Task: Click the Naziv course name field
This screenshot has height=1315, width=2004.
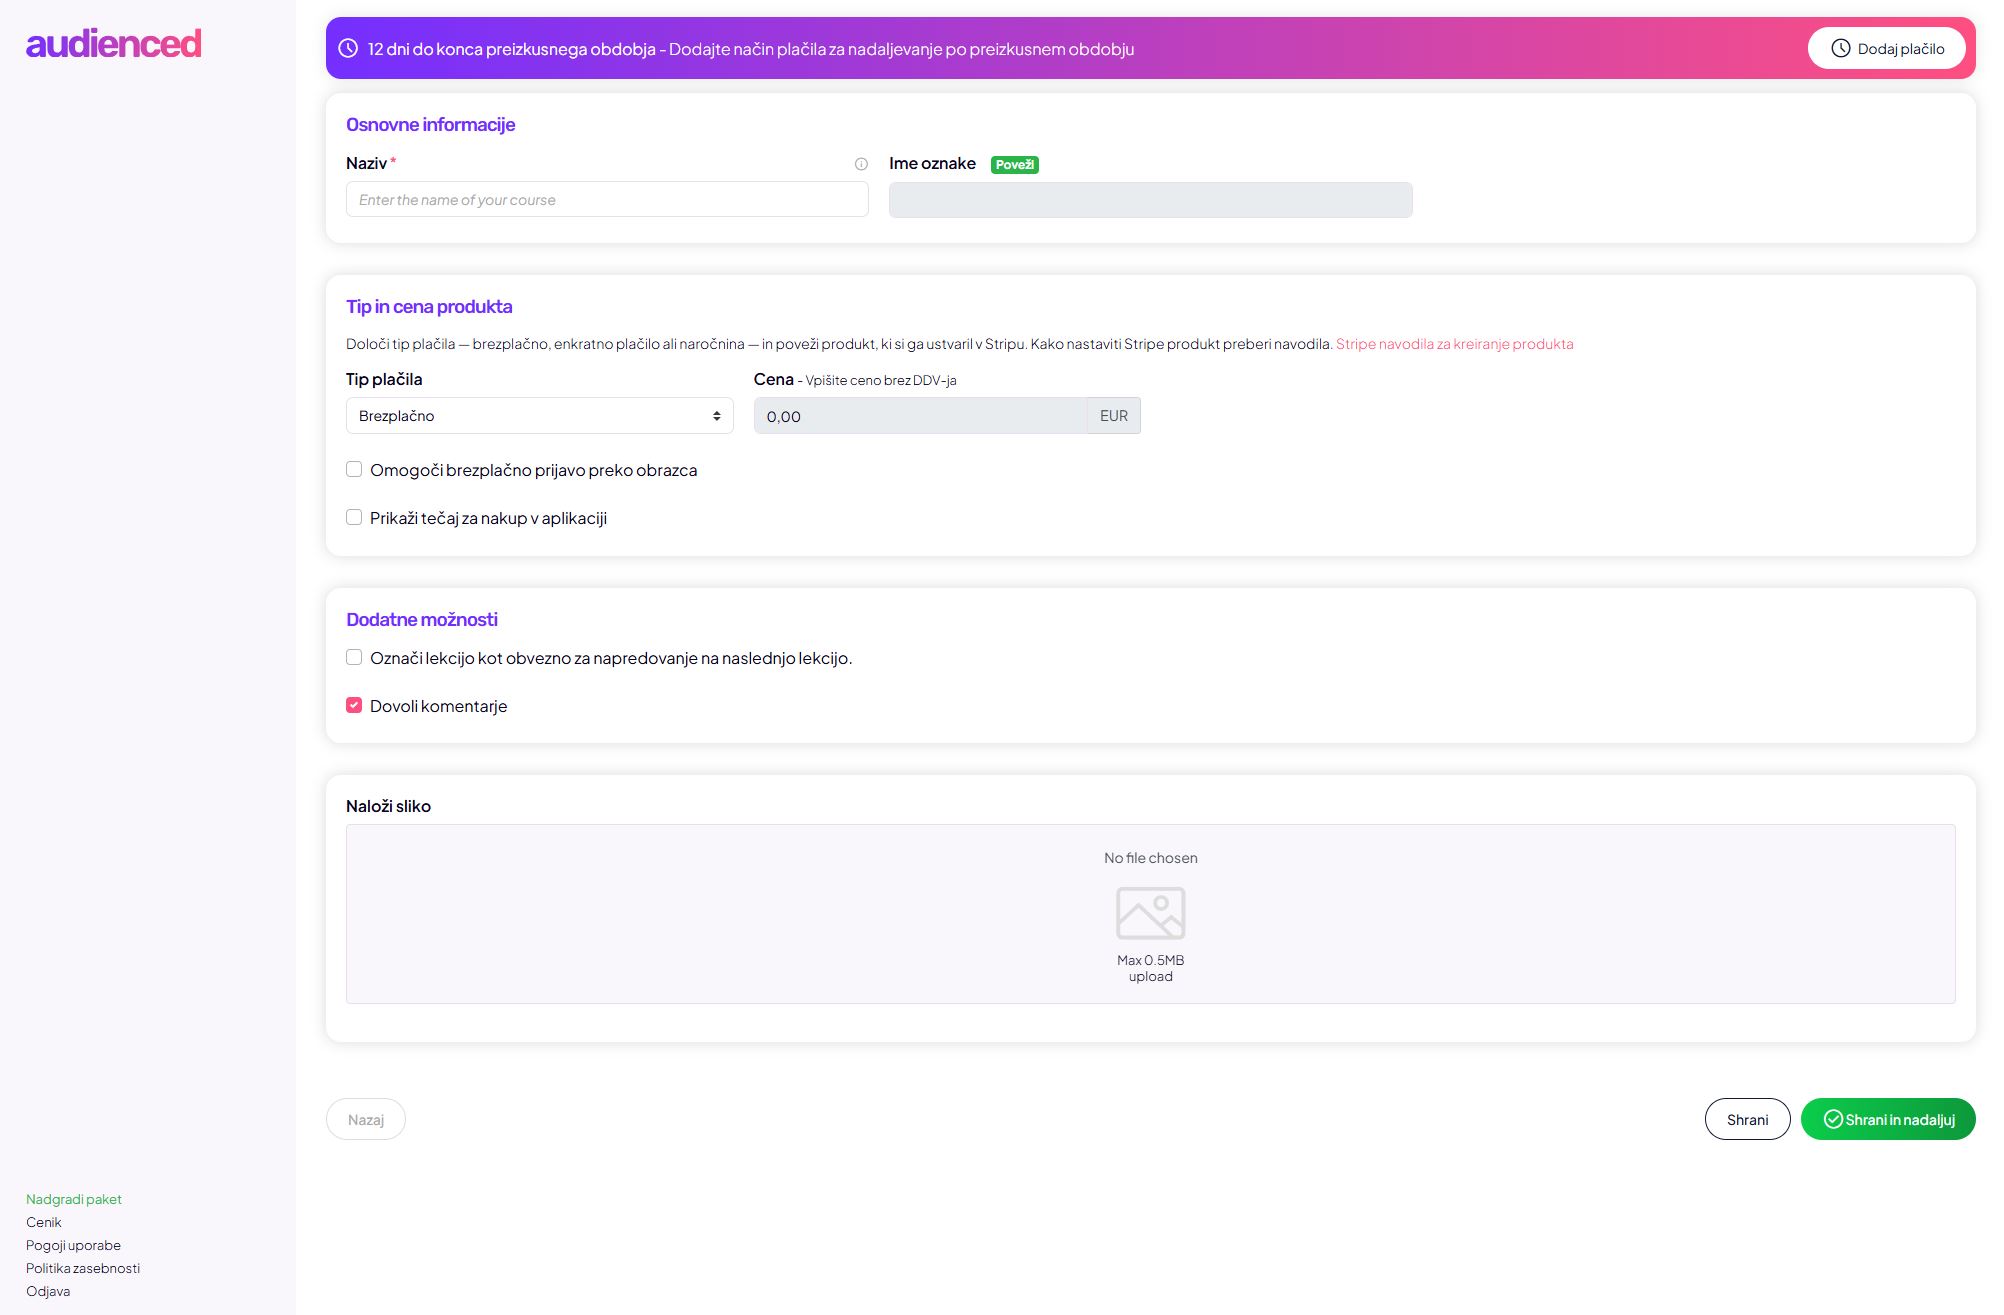Action: click(x=607, y=200)
